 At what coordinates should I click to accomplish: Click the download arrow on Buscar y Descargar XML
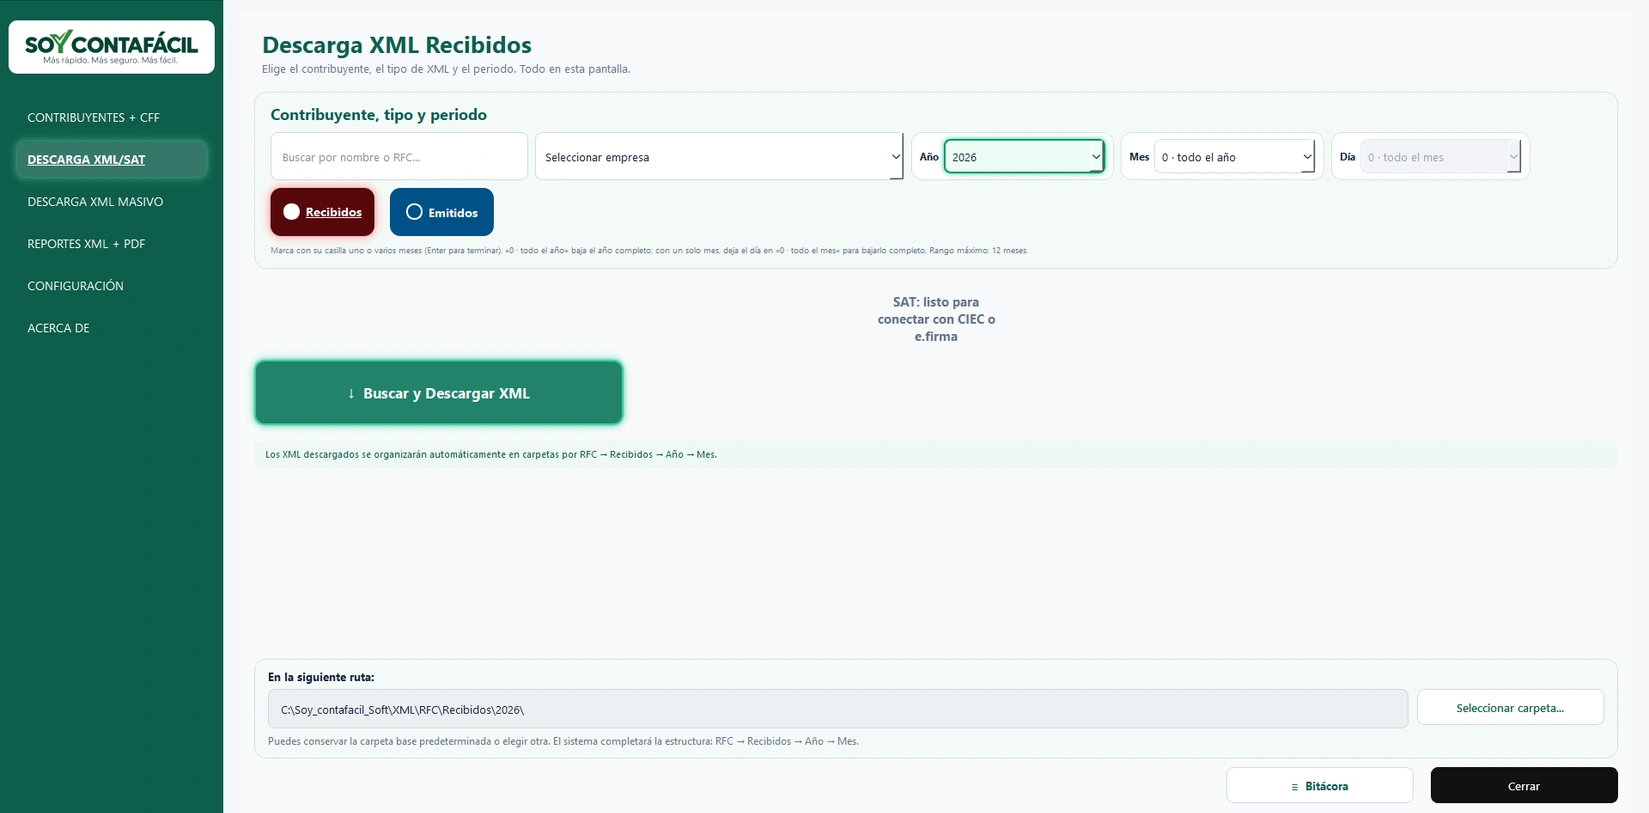click(351, 393)
